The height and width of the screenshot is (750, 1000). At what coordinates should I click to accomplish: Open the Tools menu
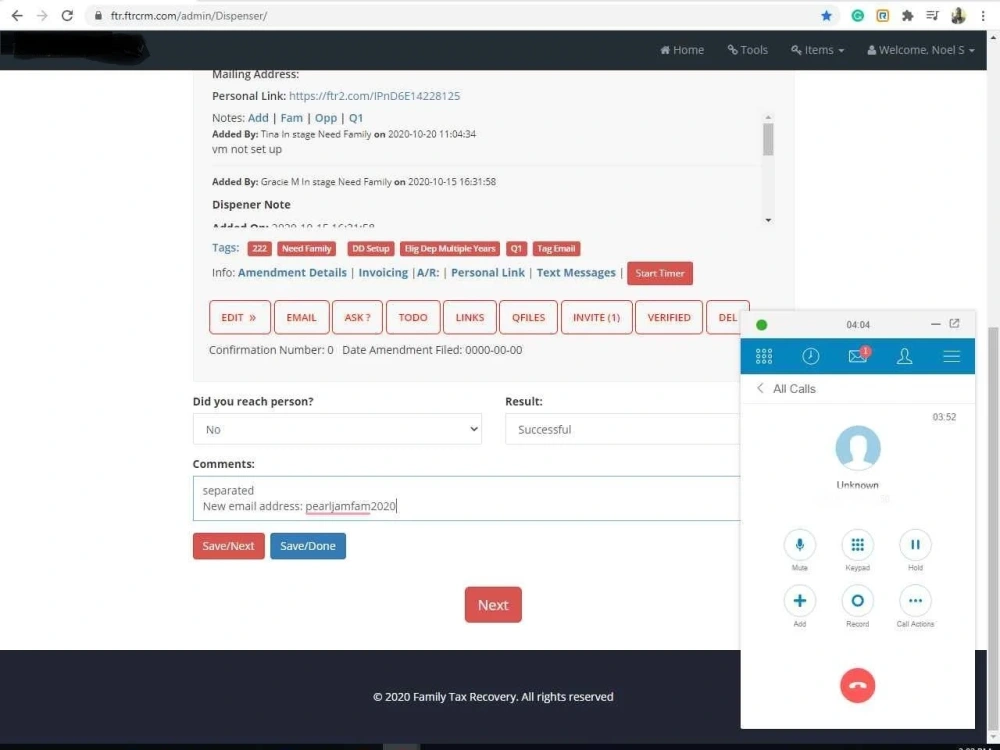click(747, 49)
